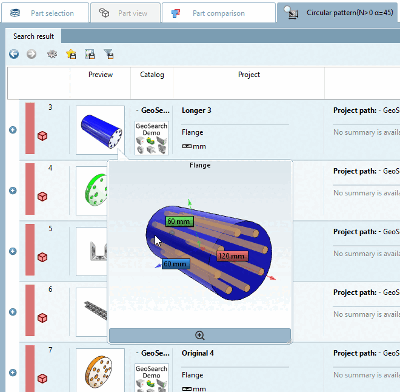Click the blue 3D flange model in popup
This screenshot has width=400, height=392.
coord(209,252)
